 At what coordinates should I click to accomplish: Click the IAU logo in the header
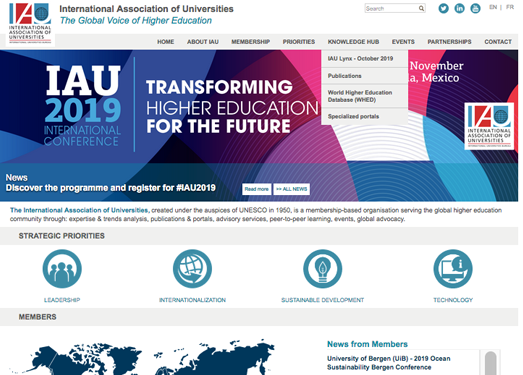(30, 23)
